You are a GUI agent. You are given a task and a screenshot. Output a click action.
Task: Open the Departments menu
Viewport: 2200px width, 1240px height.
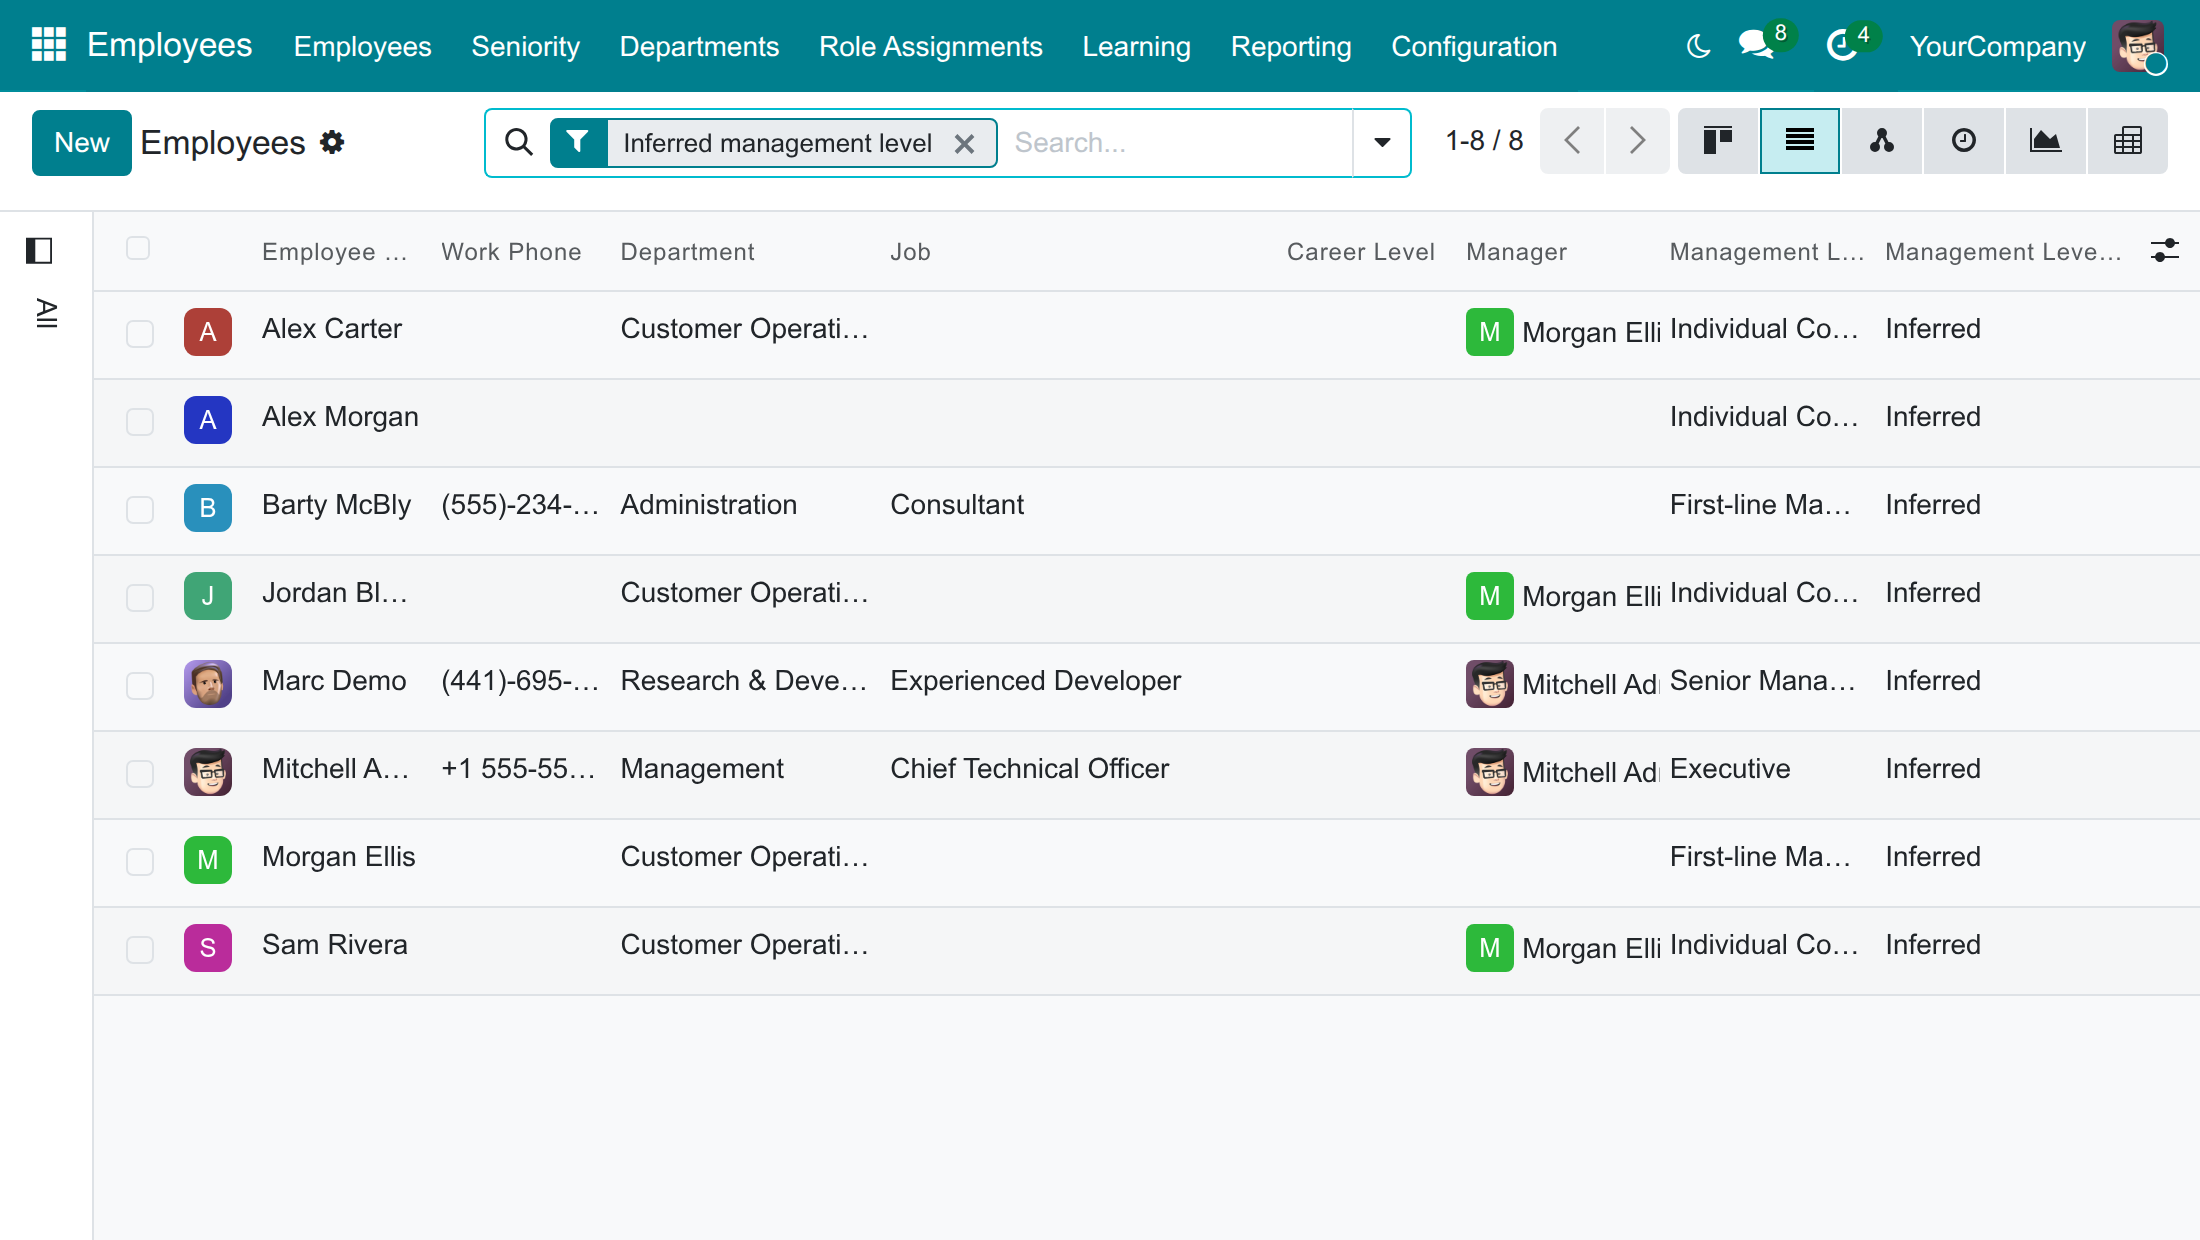click(x=699, y=46)
